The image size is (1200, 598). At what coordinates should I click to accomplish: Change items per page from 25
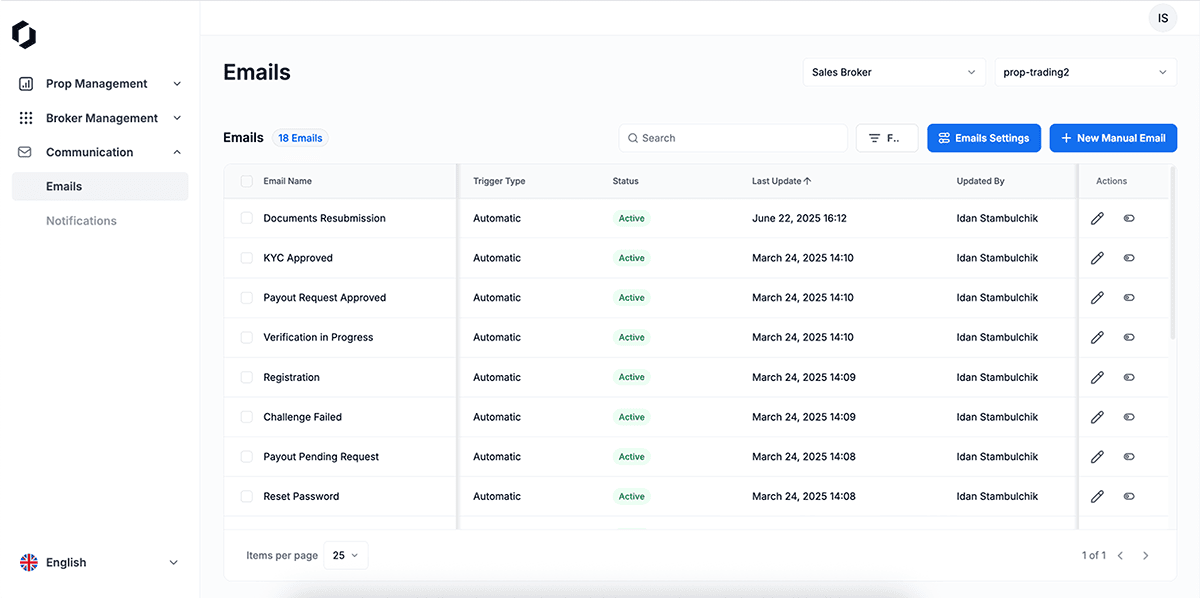[346, 555]
